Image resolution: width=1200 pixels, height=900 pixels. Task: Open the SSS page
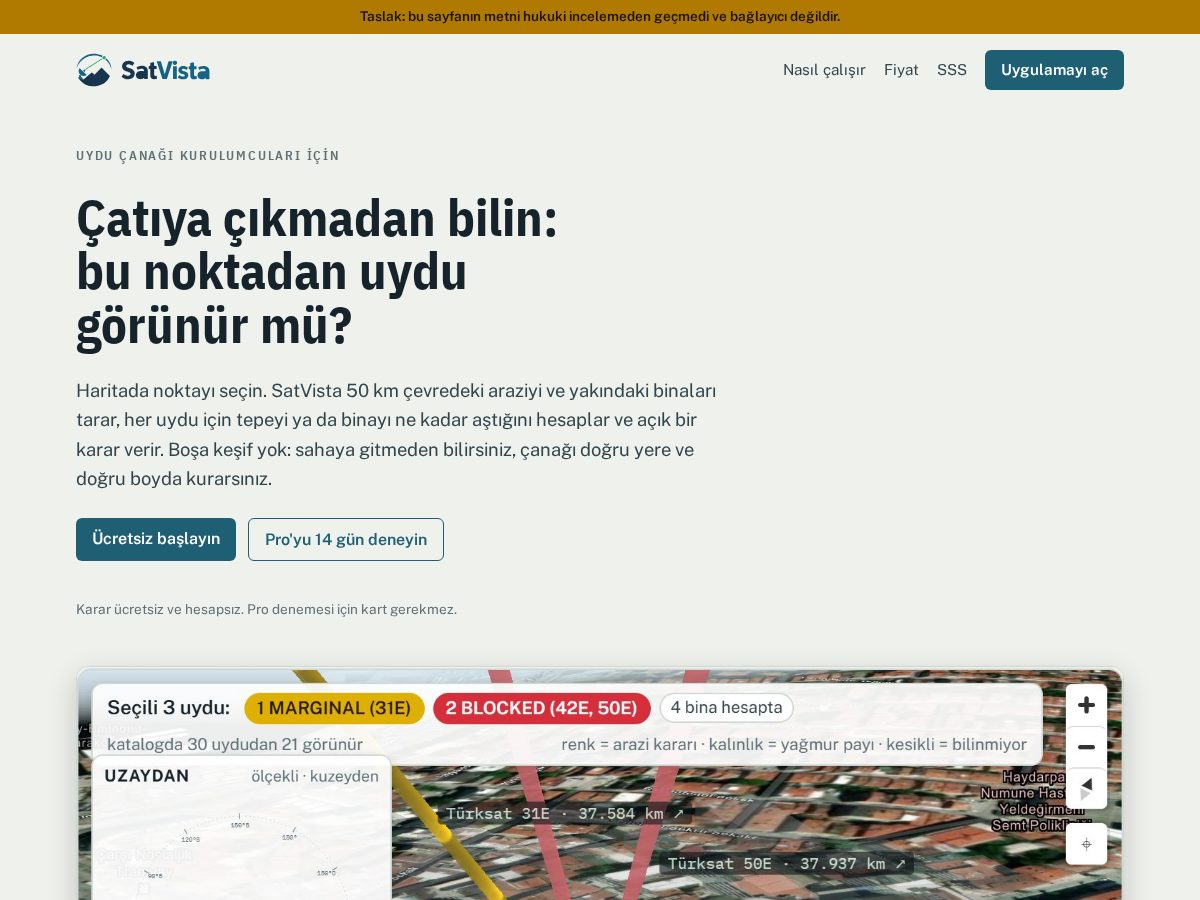pos(952,70)
